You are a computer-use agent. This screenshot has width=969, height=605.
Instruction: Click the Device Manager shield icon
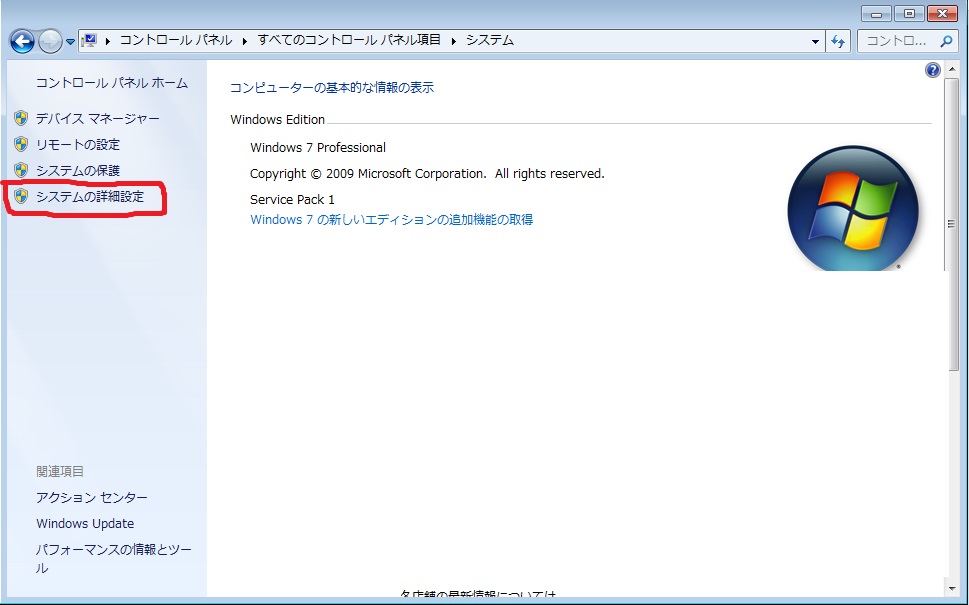(22, 118)
